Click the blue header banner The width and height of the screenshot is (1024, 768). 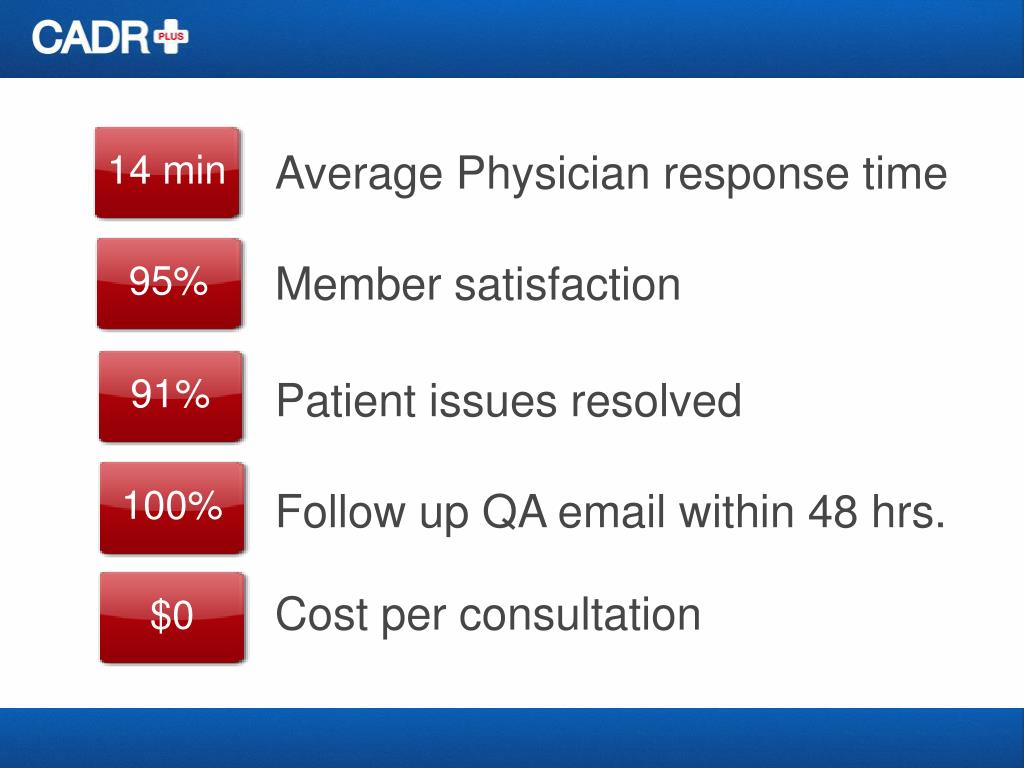[512, 39]
